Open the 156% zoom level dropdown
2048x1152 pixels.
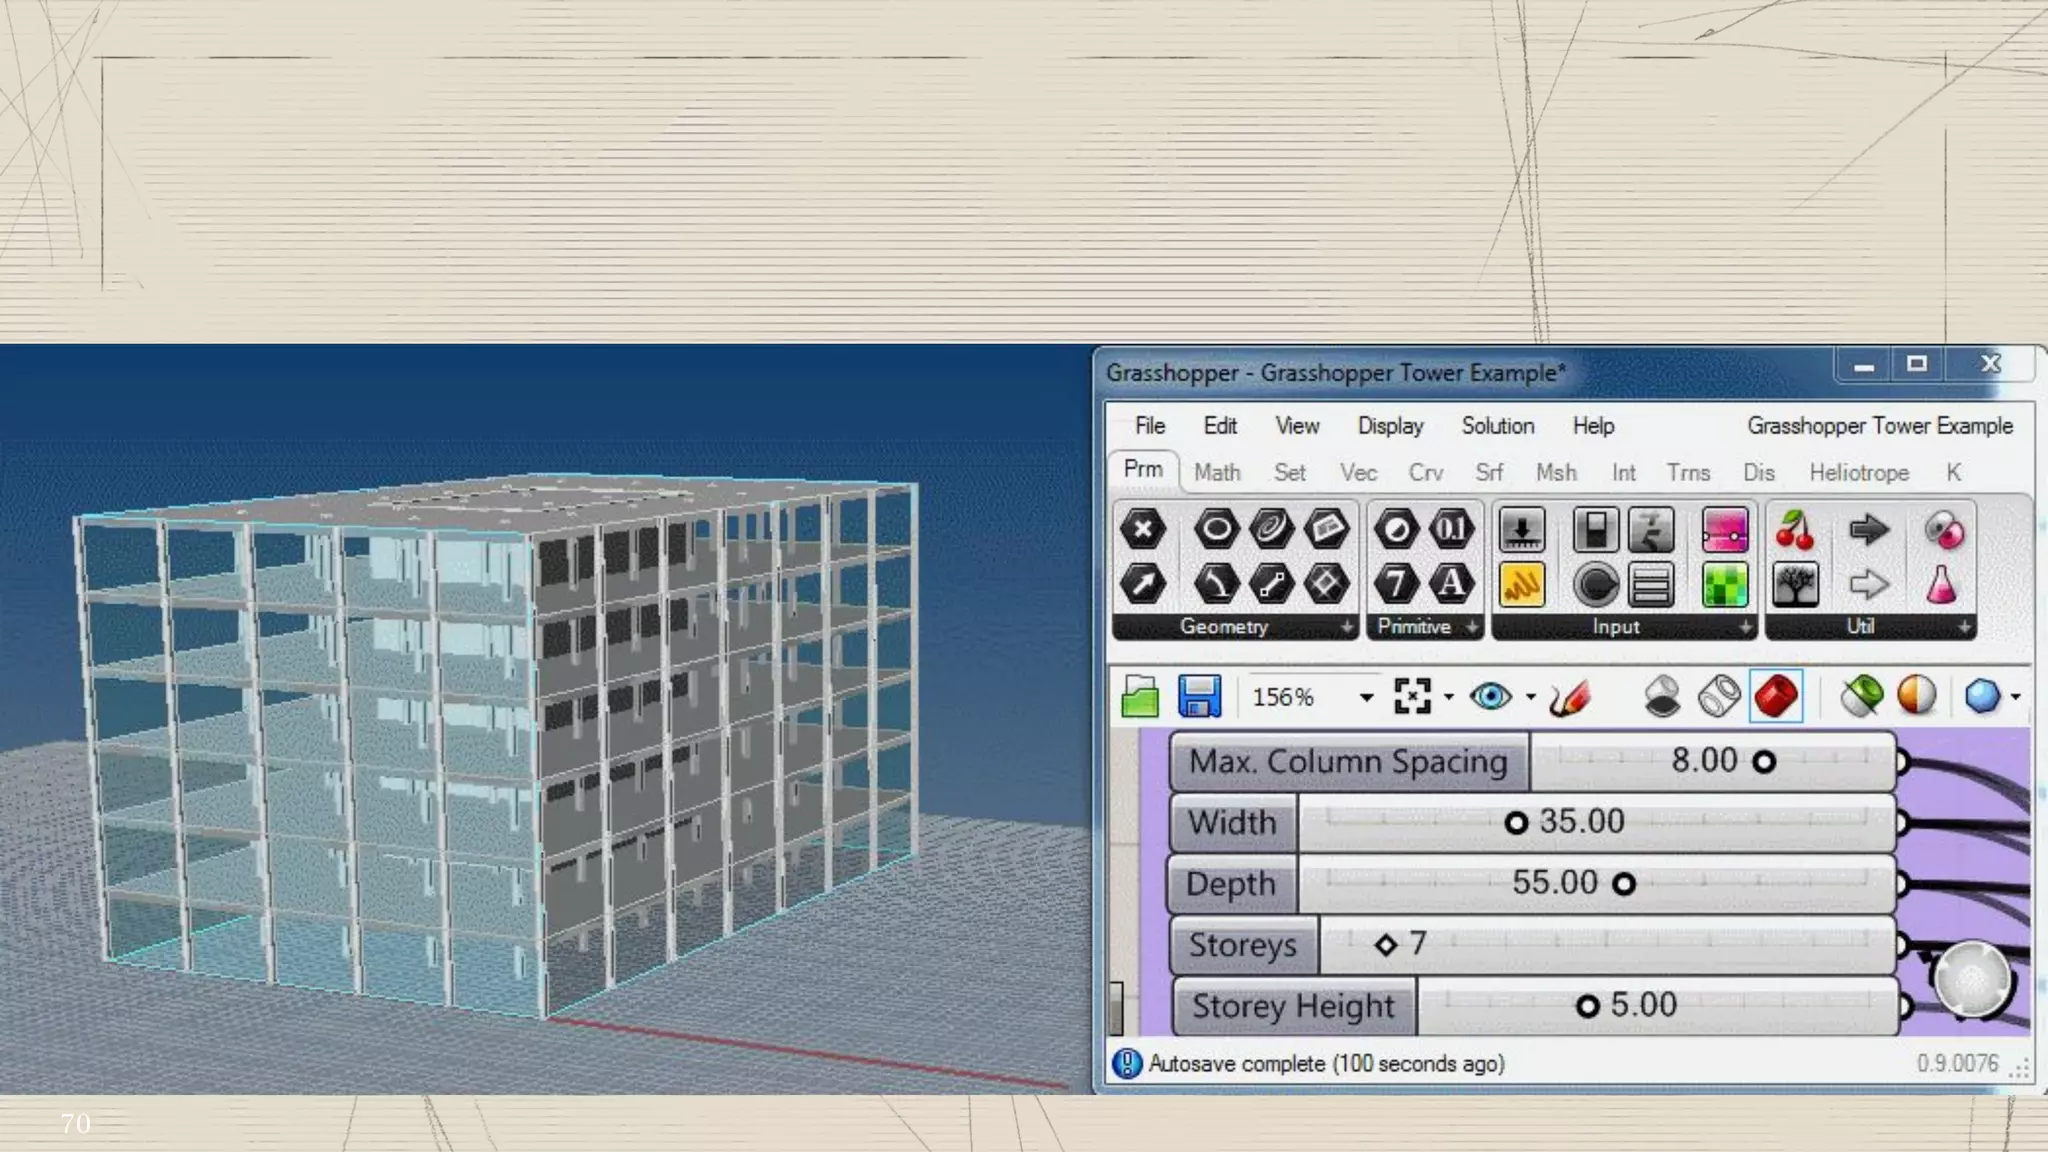click(x=1366, y=697)
